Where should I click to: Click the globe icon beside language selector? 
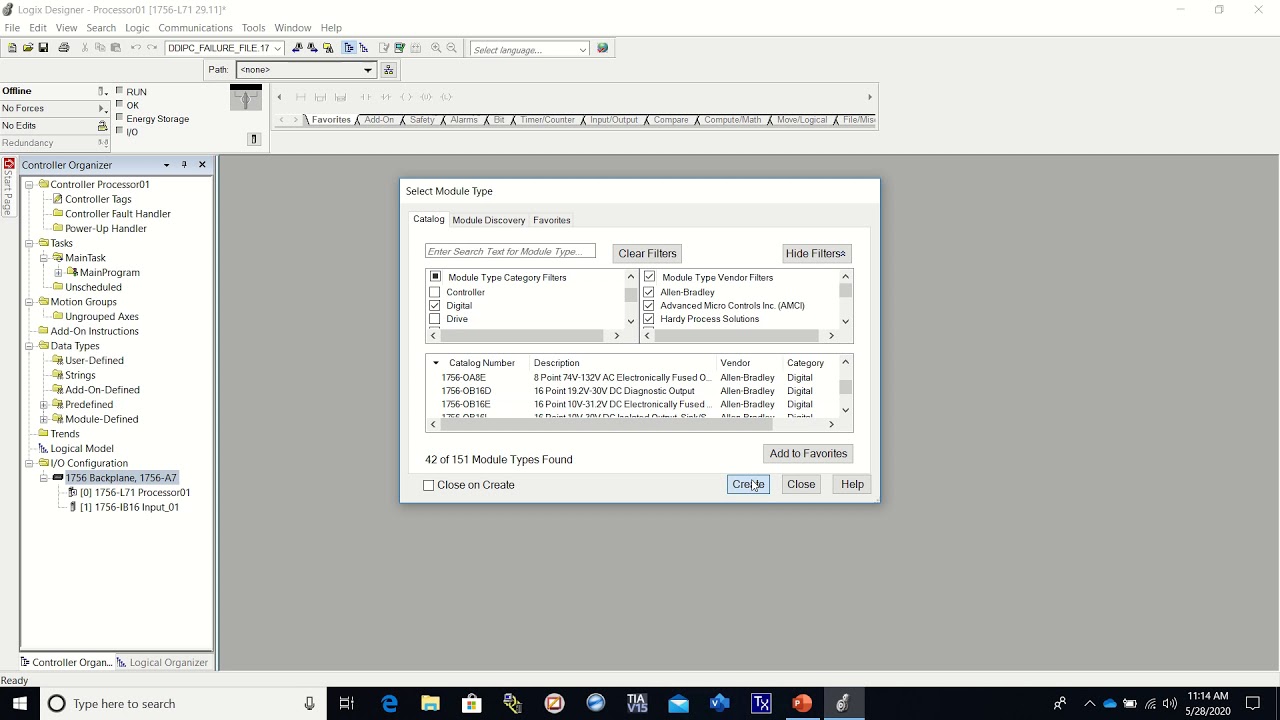click(x=602, y=48)
